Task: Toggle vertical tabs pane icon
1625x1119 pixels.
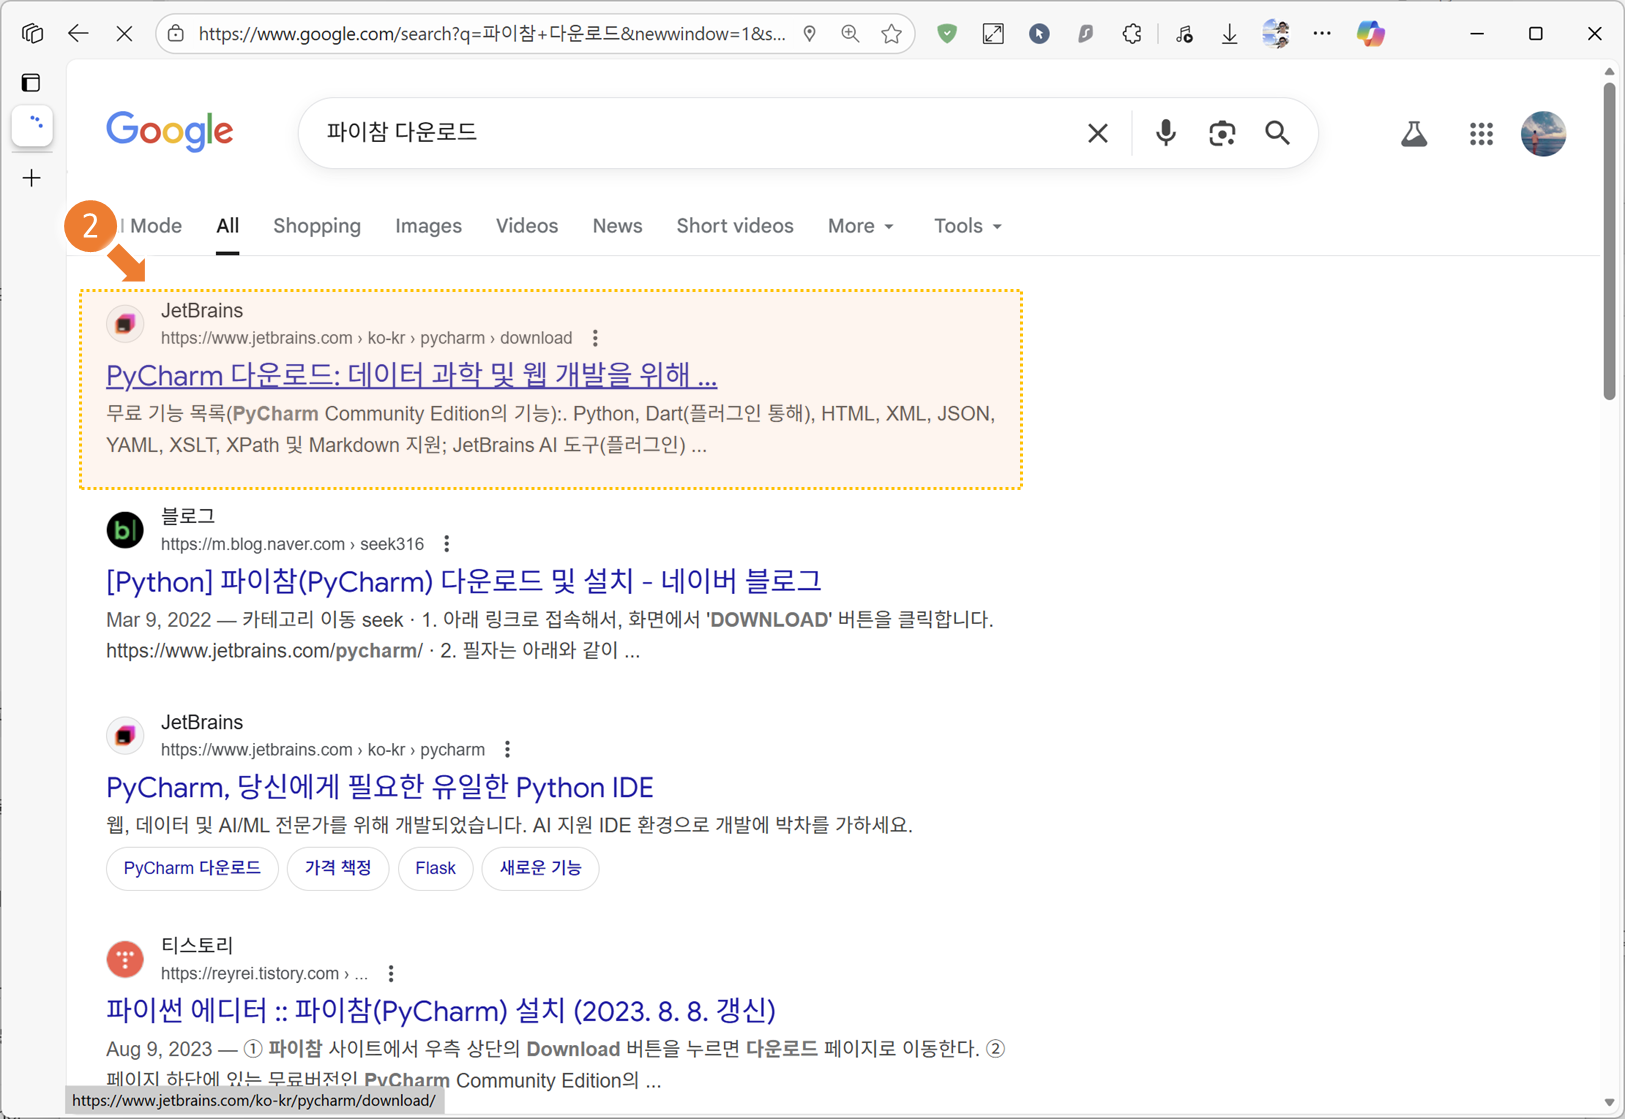Action: click(x=32, y=82)
